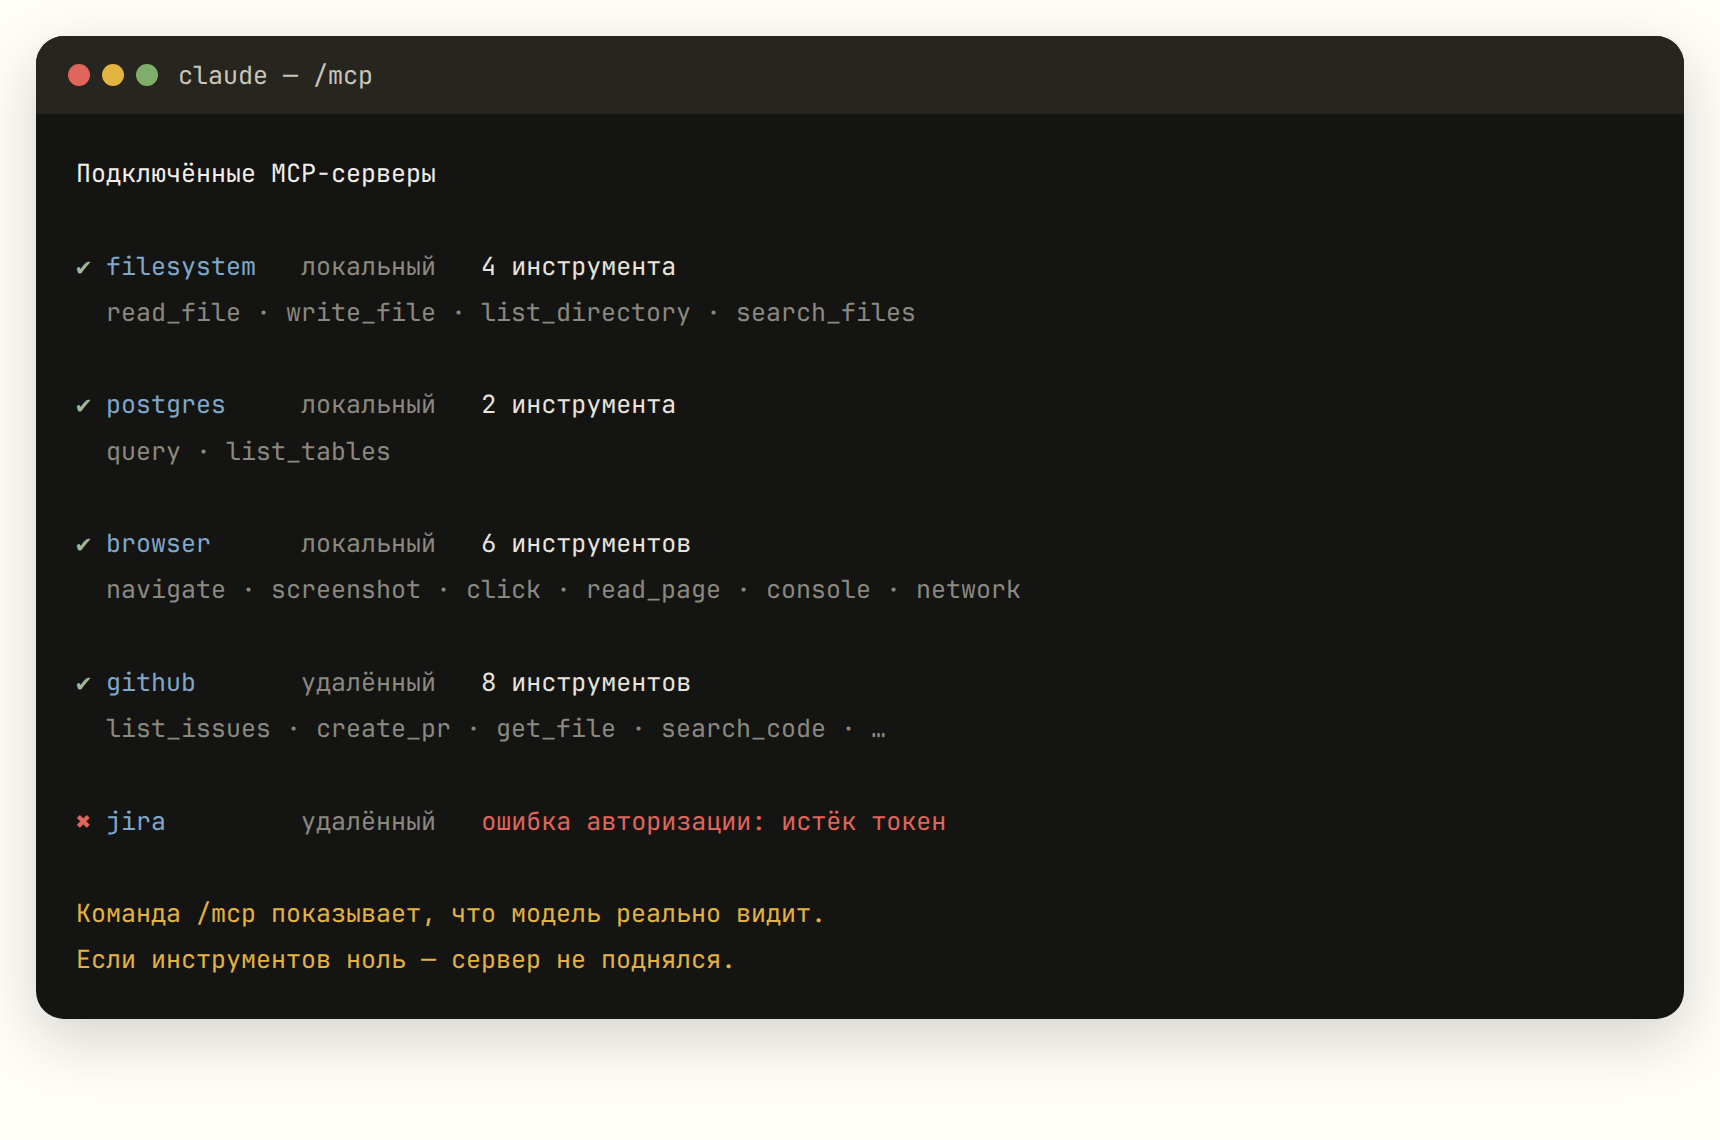Click the heading "Подключённые MCP-серверы"

(x=256, y=174)
